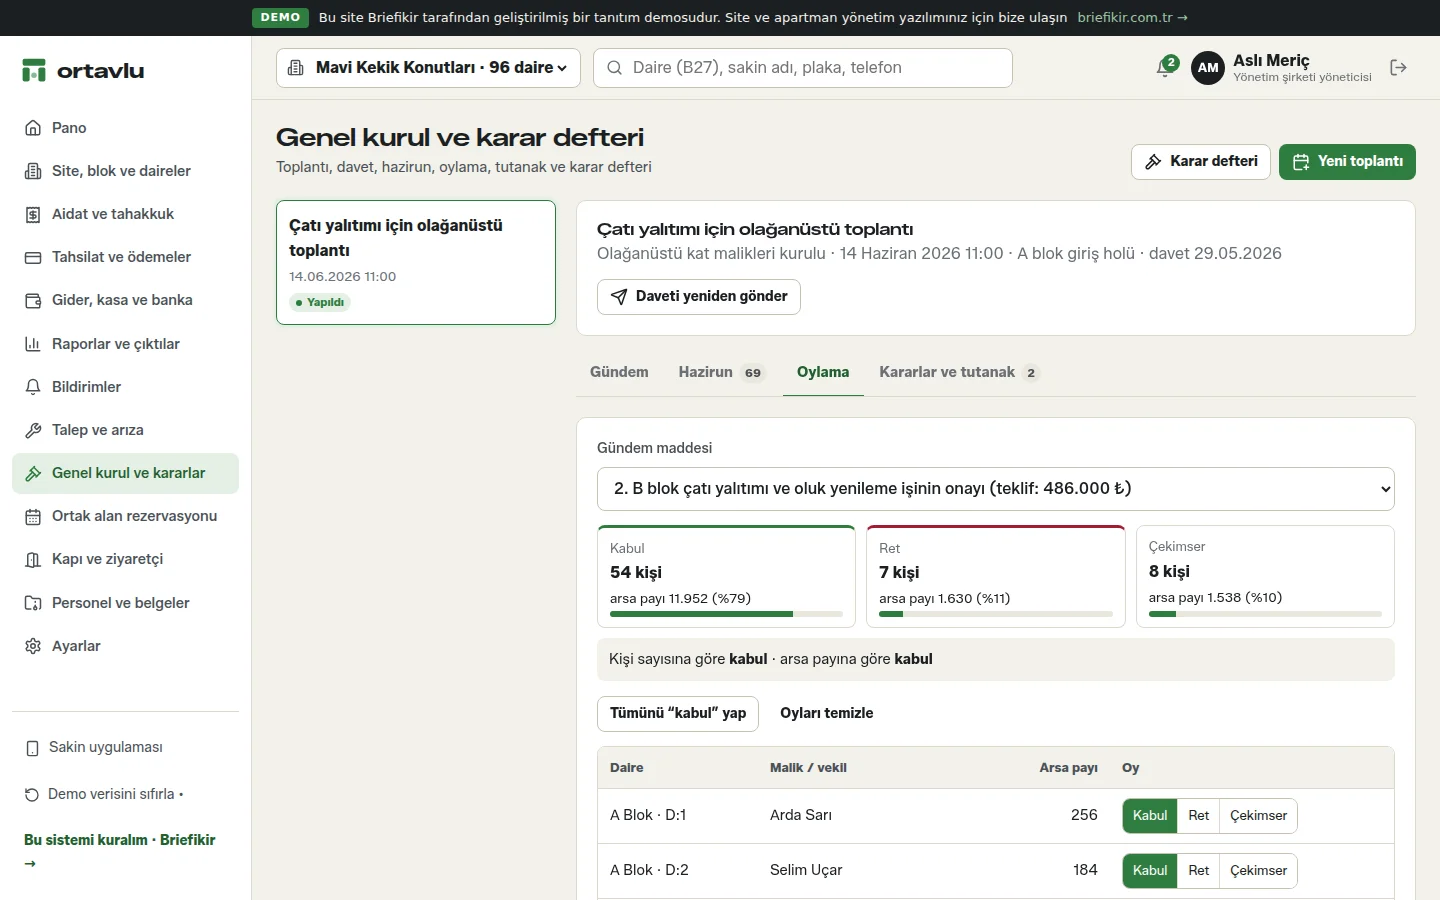1440x900 pixels.
Task: Open the notifications bell icon
Action: click(1165, 67)
